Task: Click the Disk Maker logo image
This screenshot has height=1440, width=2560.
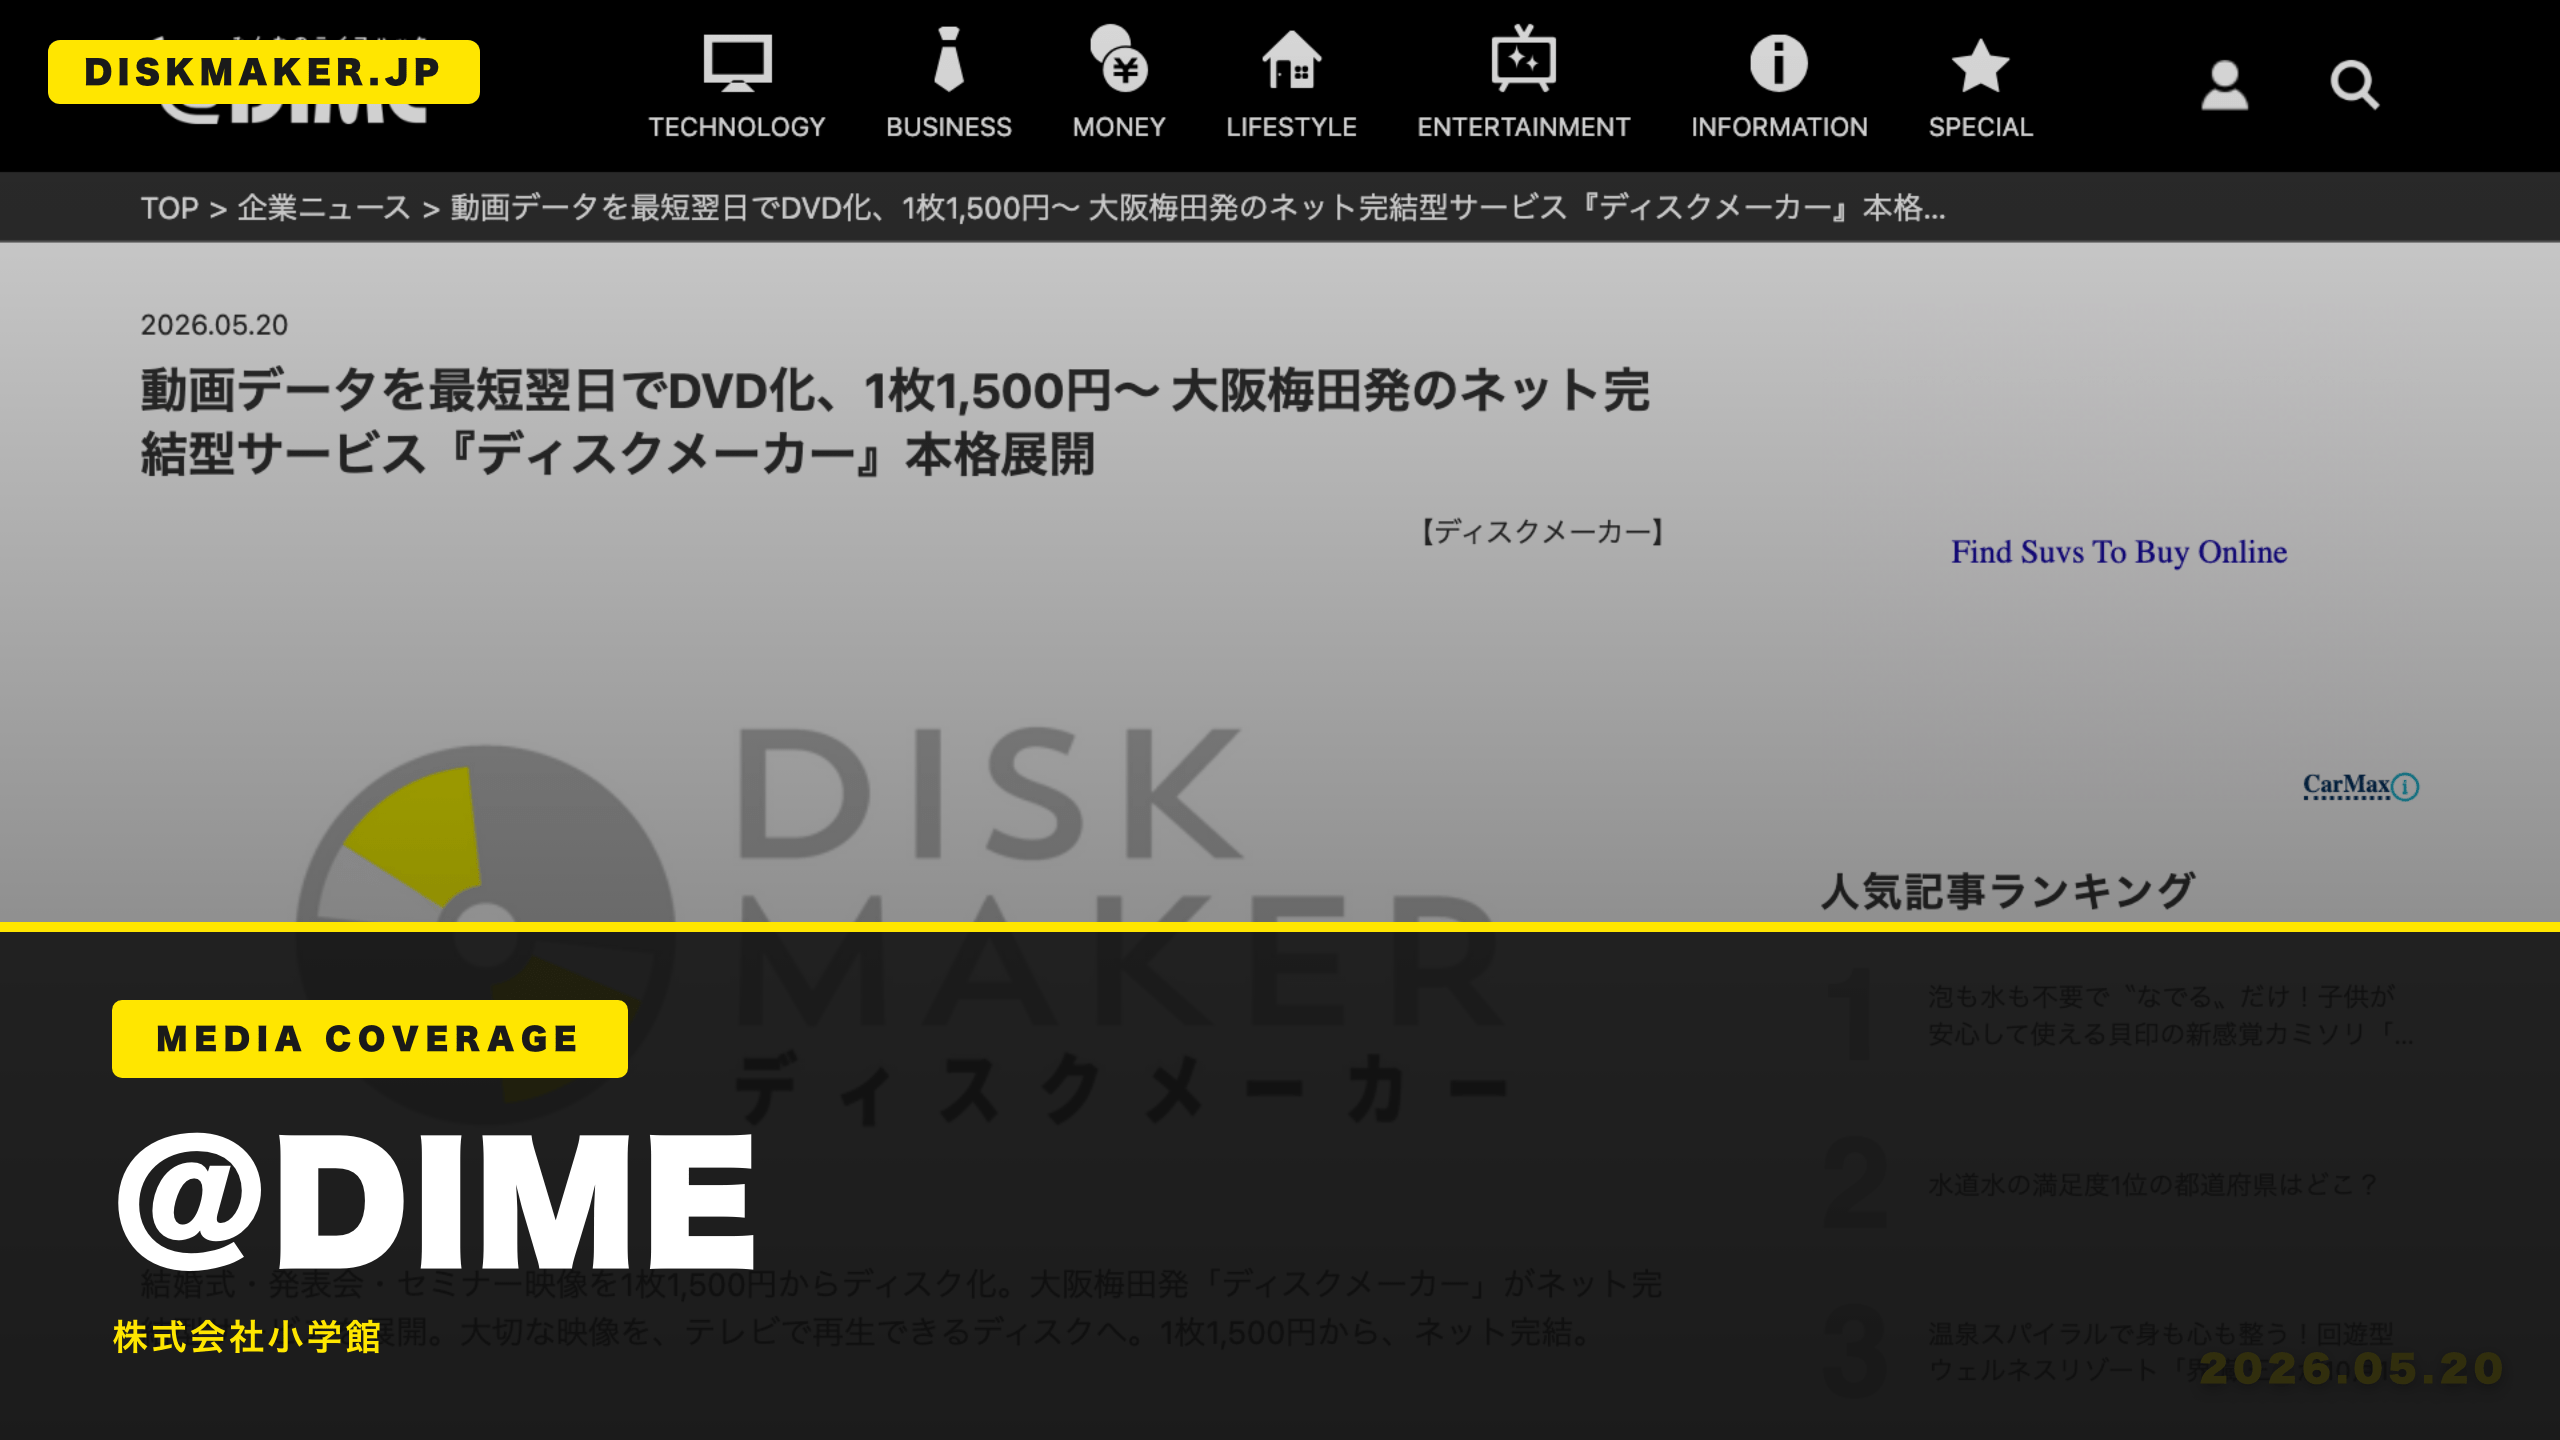Action: point(900,925)
